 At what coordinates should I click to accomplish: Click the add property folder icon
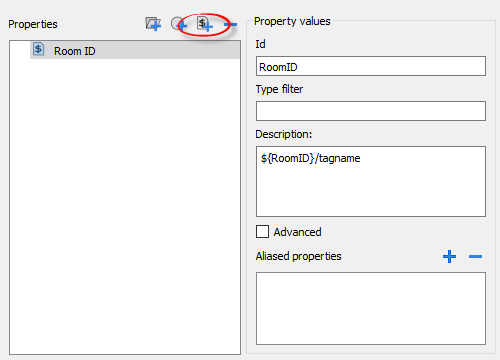click(153, 24)
